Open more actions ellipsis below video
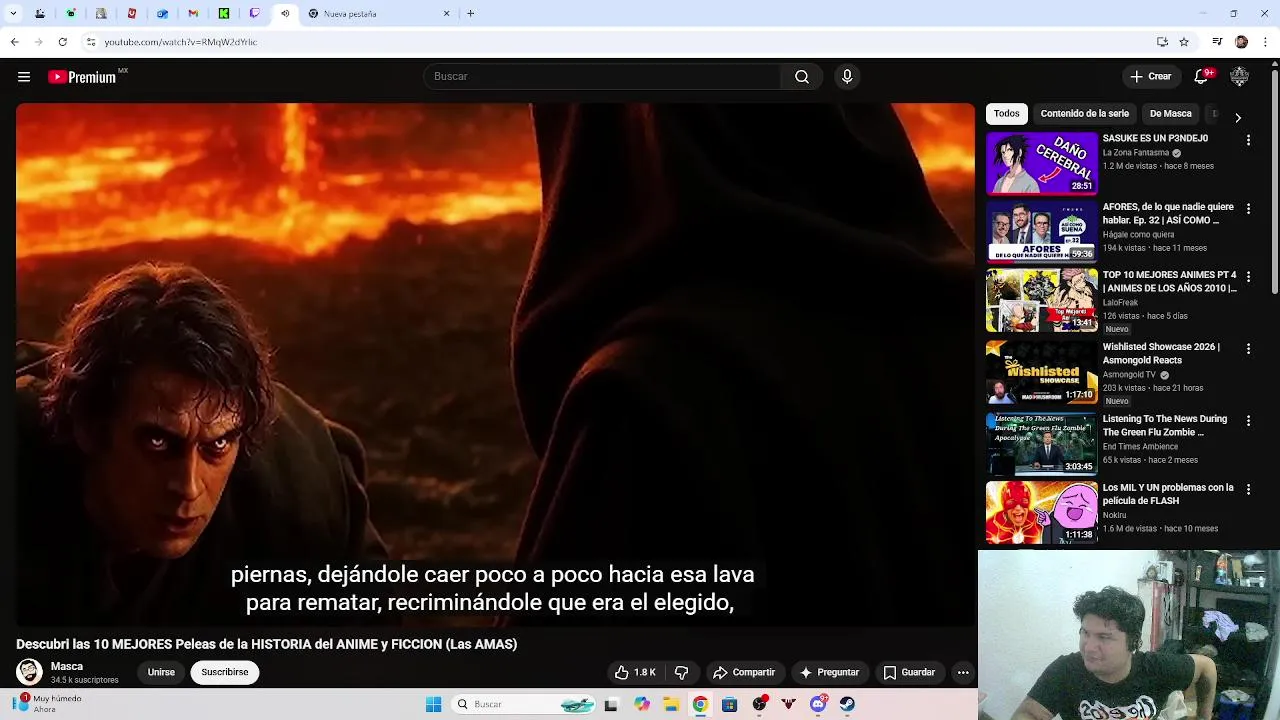Screen dimensions: 1280x720 pos(963,673)
